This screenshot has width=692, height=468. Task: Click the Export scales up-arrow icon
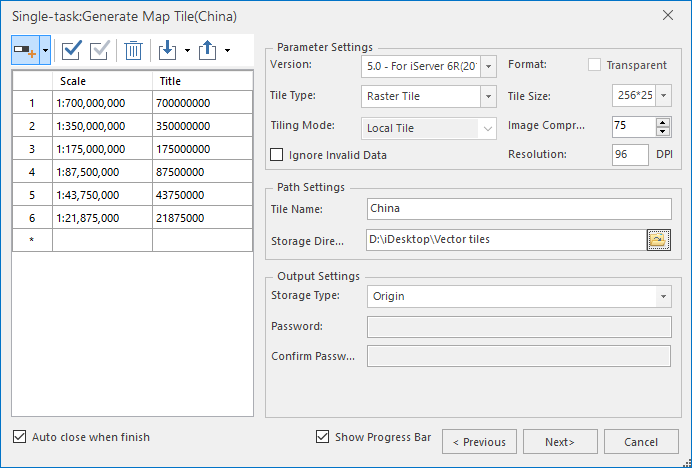(207, 50)
